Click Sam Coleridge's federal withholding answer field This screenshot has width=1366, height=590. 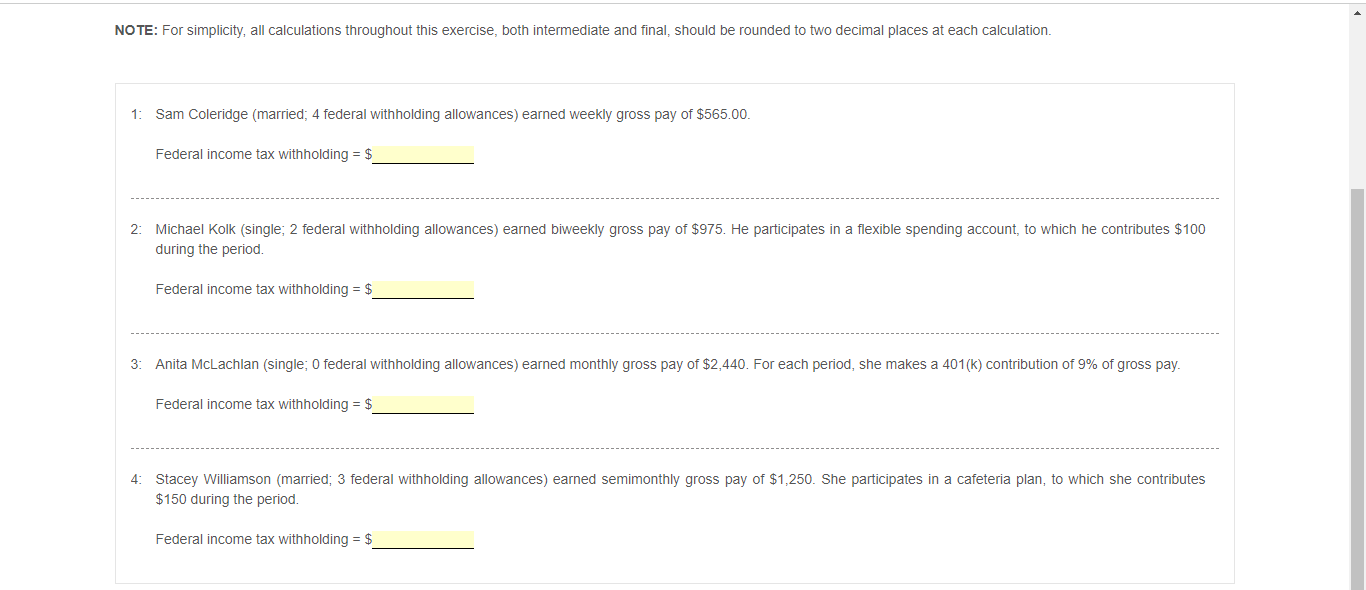point(423,155)
